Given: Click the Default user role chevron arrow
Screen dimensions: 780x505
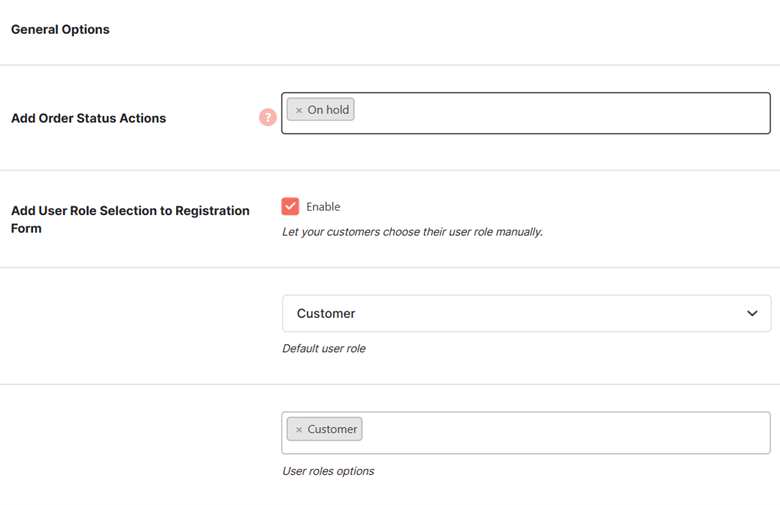Looking at the screenshot, I should [x=752, y=313].
